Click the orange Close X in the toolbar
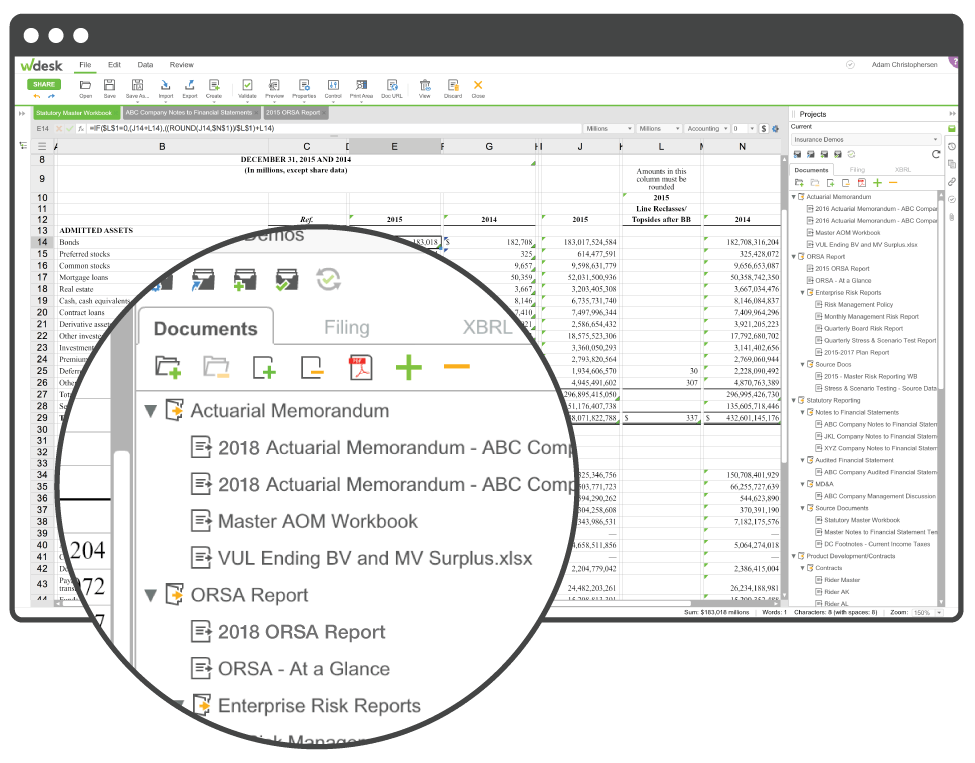The image size is (975, 763). click(478, 85)
